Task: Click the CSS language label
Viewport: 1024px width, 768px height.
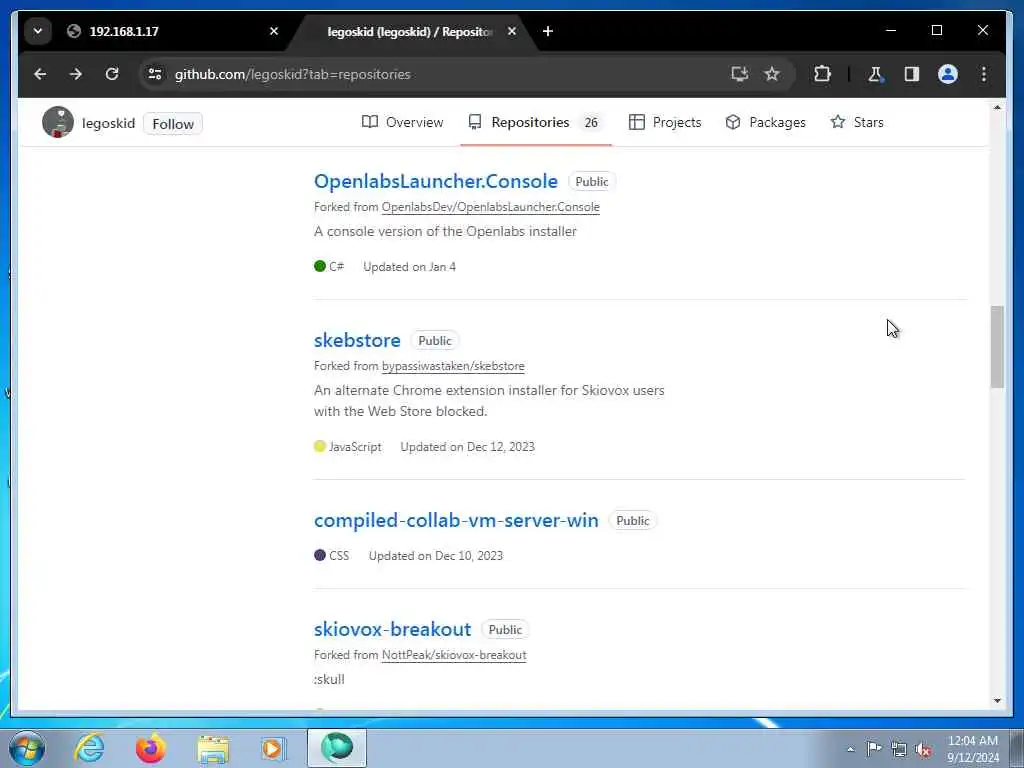Action: (339, 556)
